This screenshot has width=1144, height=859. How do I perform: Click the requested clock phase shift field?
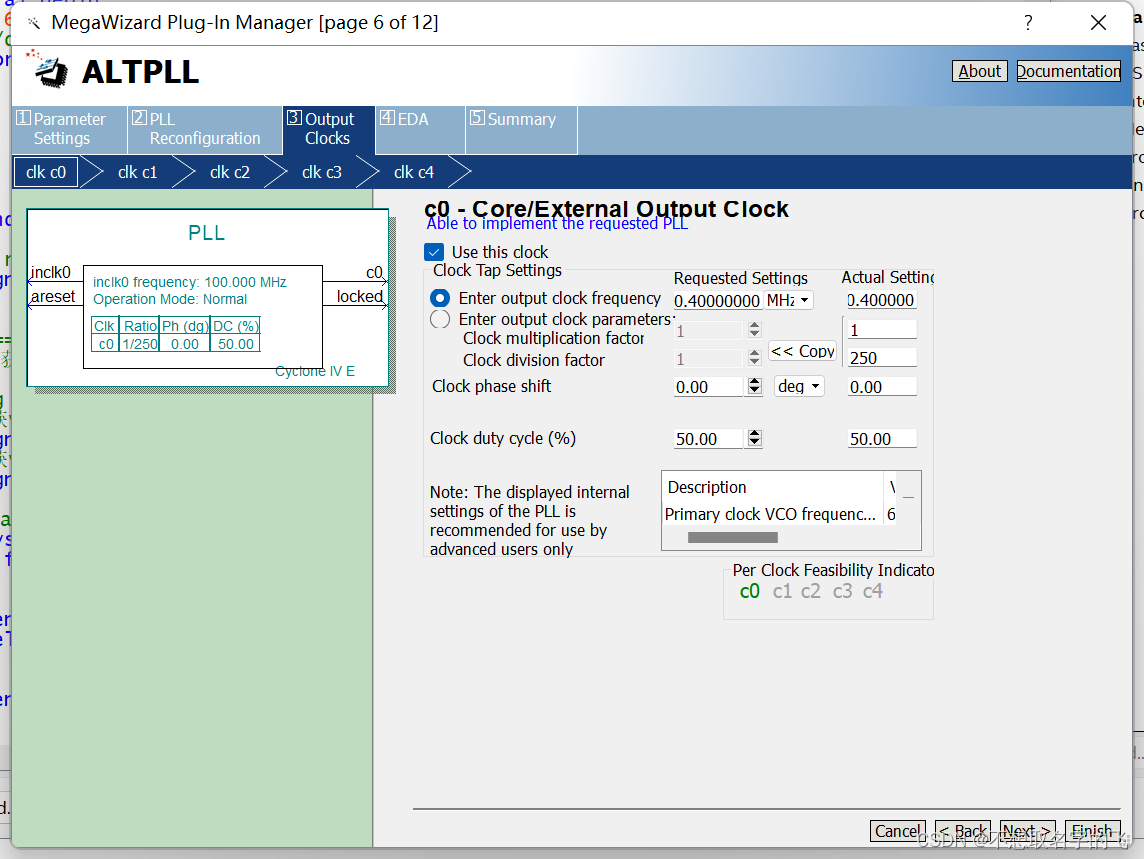coord(708,387)
